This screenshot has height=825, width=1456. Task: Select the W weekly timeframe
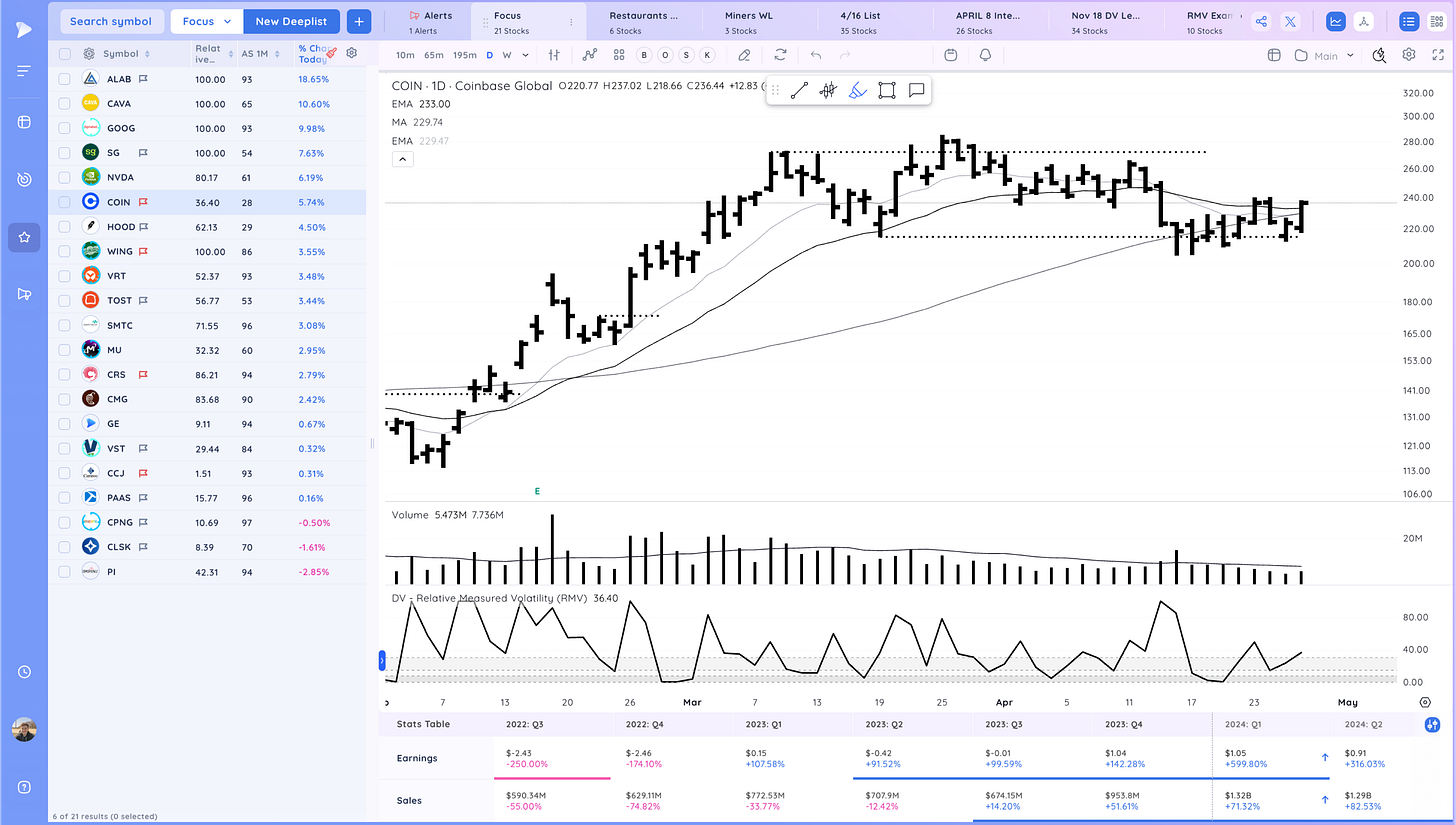coord(507,55)
